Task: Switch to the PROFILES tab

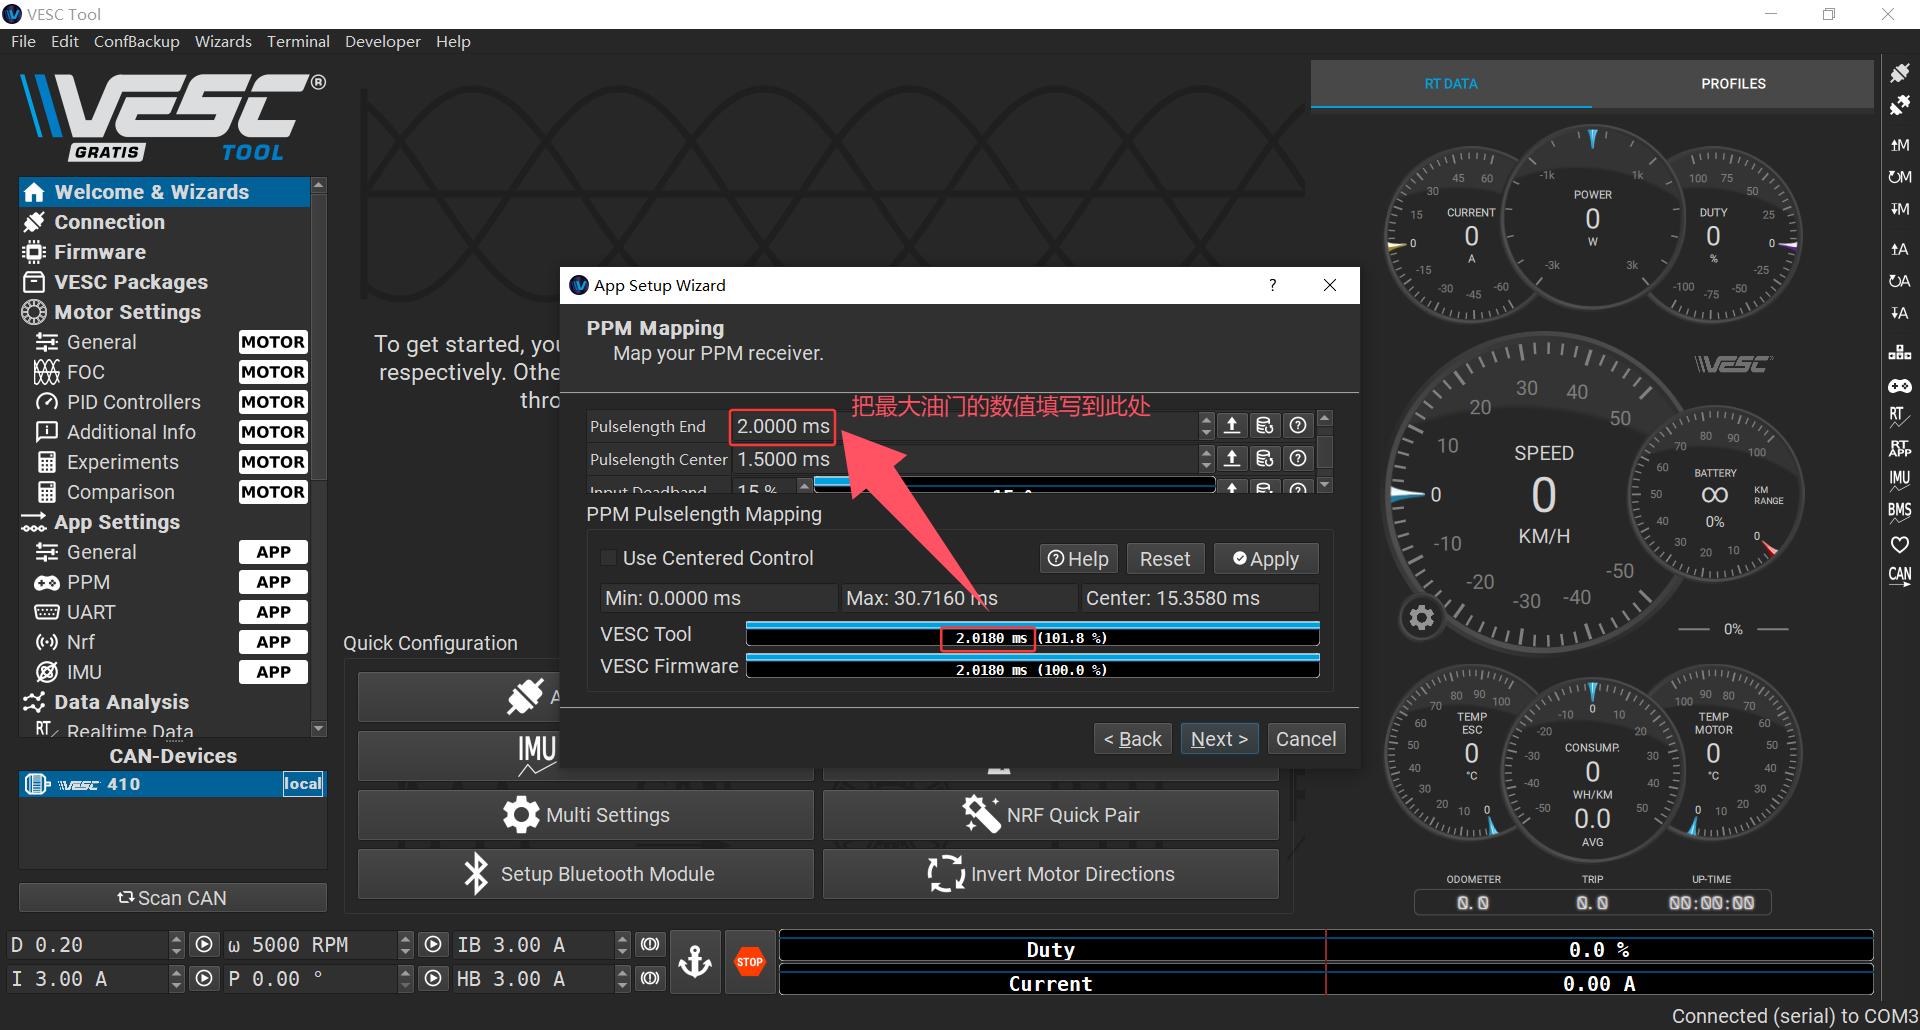Action: (1733, 84)
